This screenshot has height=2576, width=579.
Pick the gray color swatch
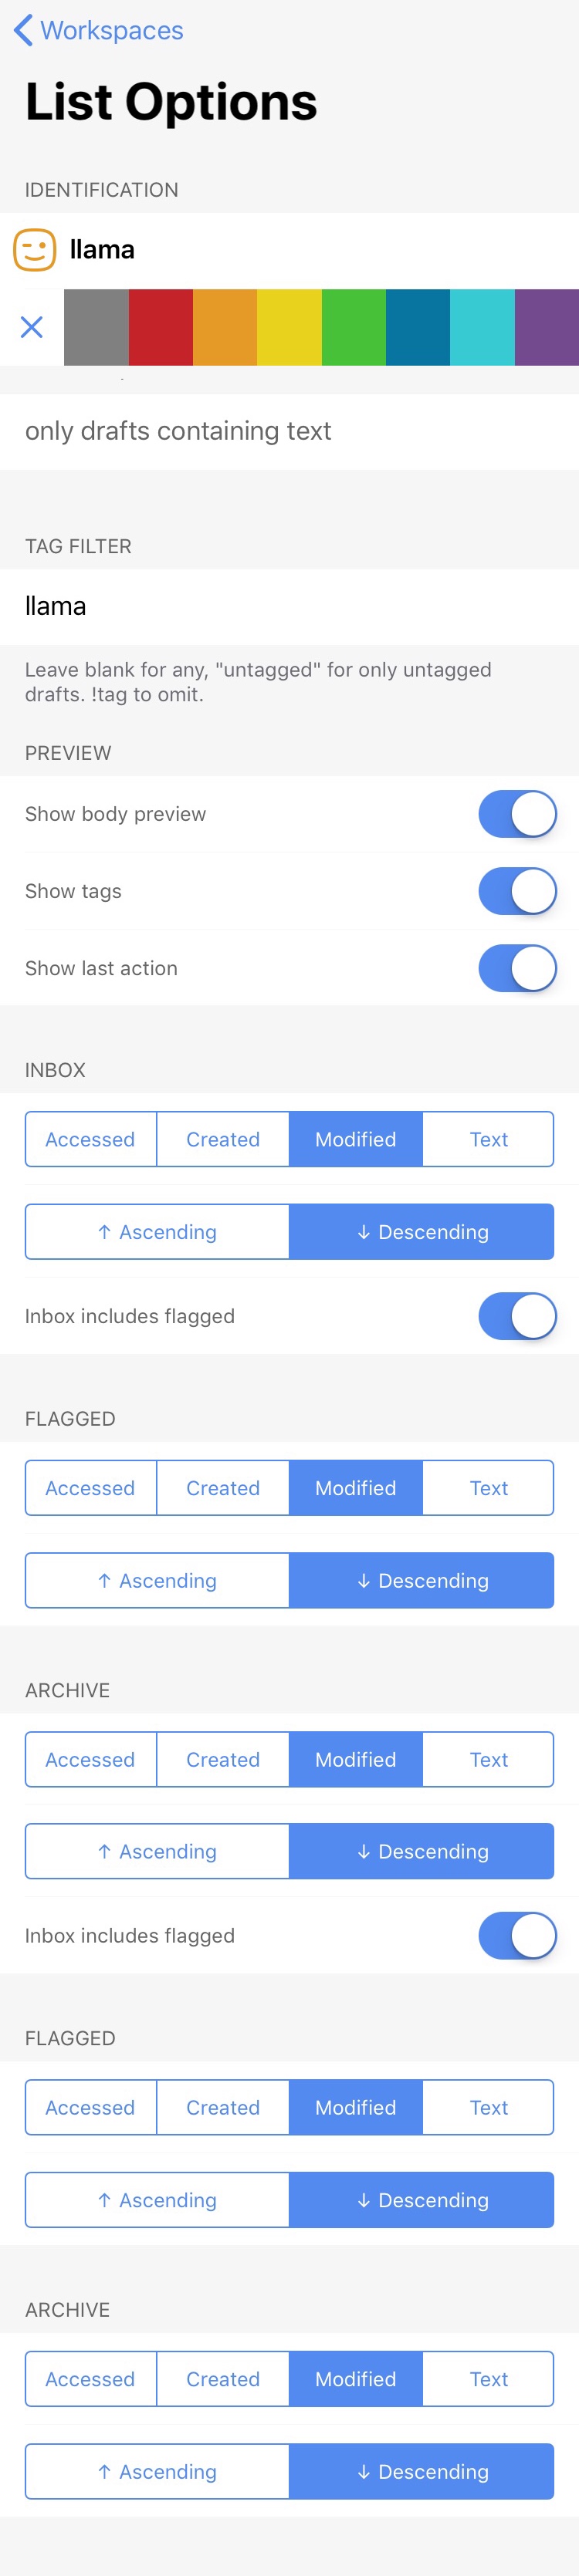pyautogui.click(x=96, y=327)
